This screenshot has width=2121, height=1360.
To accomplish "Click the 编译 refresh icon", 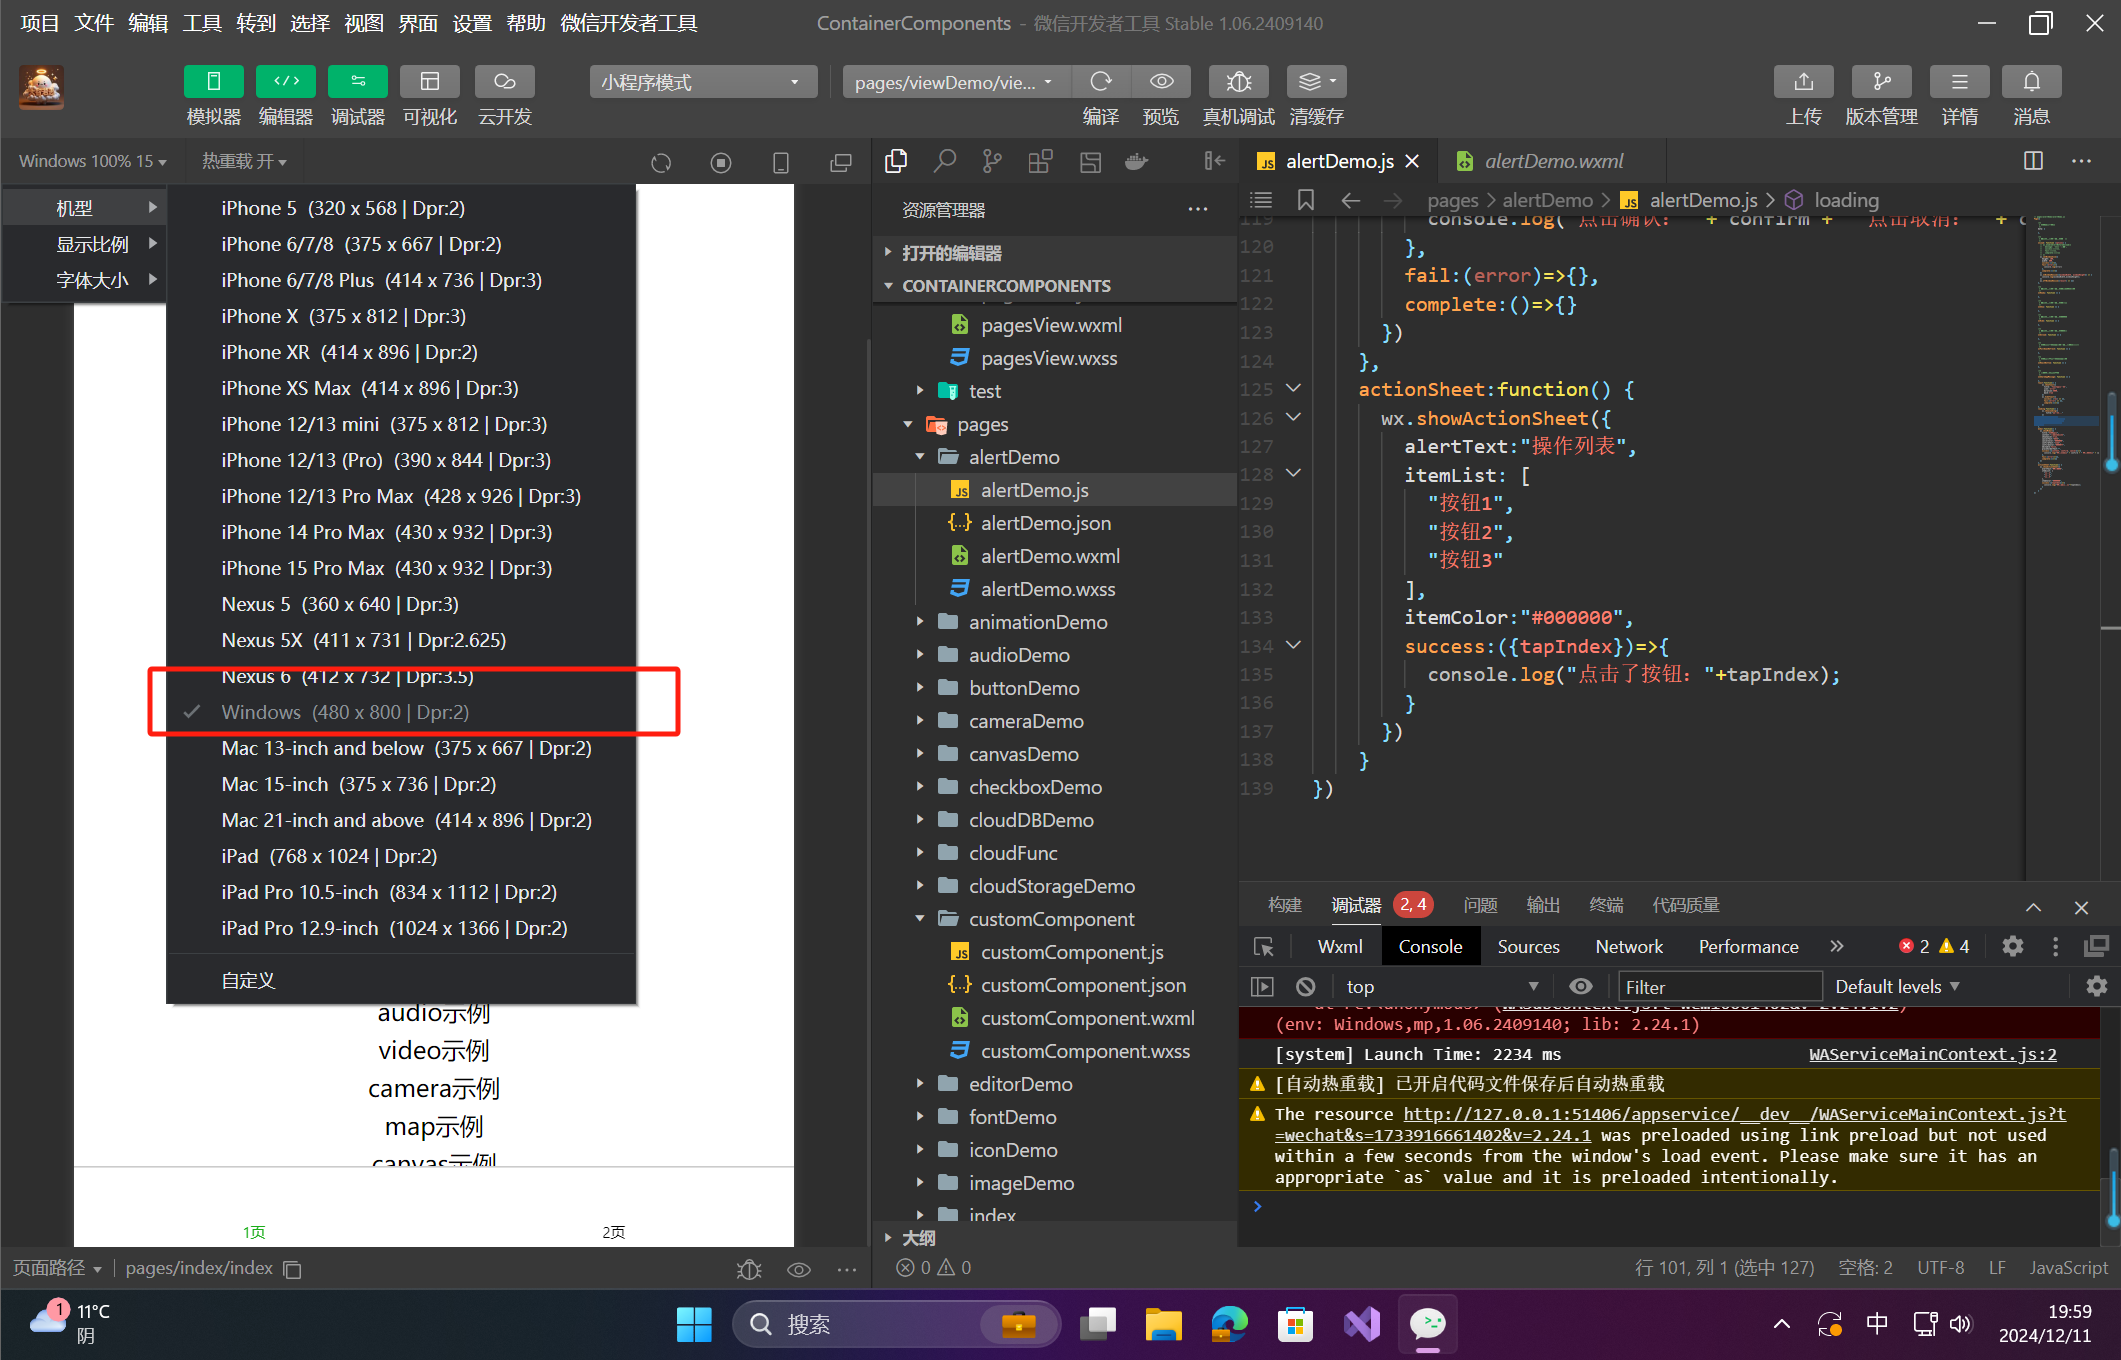I will pos(1100,82).
